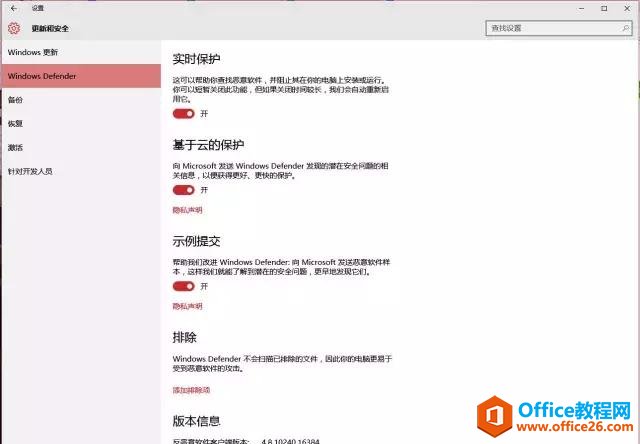Select Windows Defender in the sidebar
640x444 pixels.
81,76
